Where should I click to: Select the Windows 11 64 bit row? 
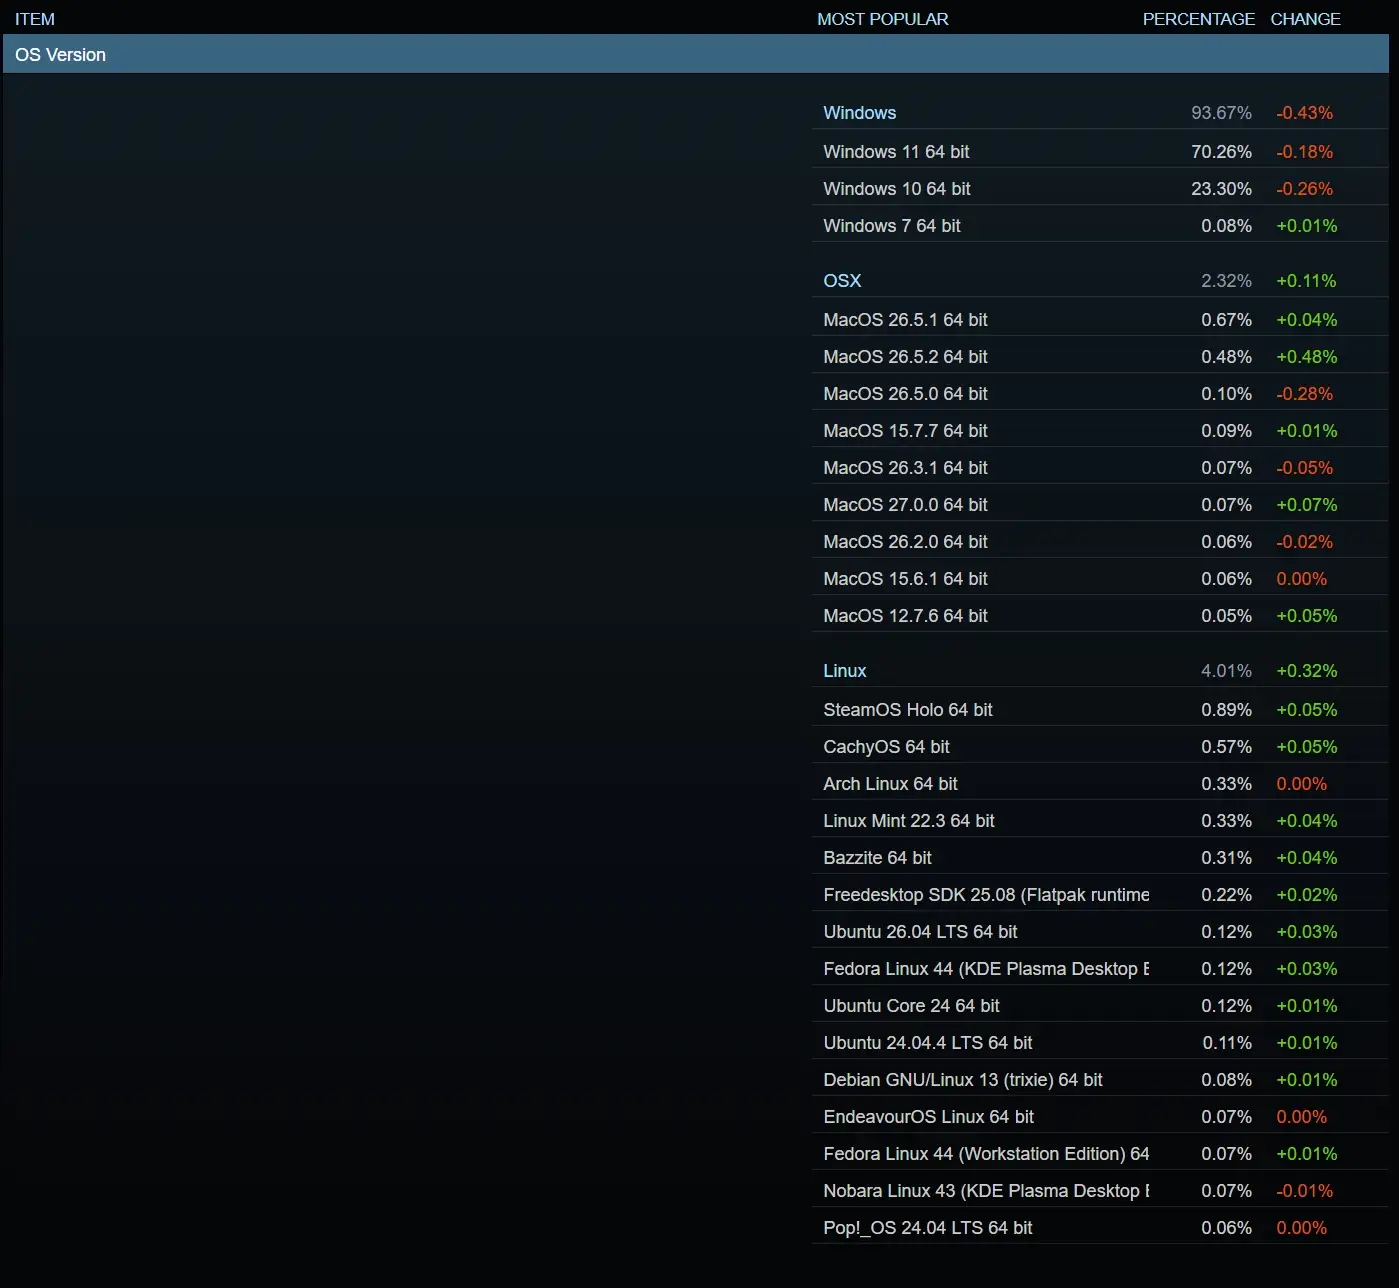click(1100, 152)
